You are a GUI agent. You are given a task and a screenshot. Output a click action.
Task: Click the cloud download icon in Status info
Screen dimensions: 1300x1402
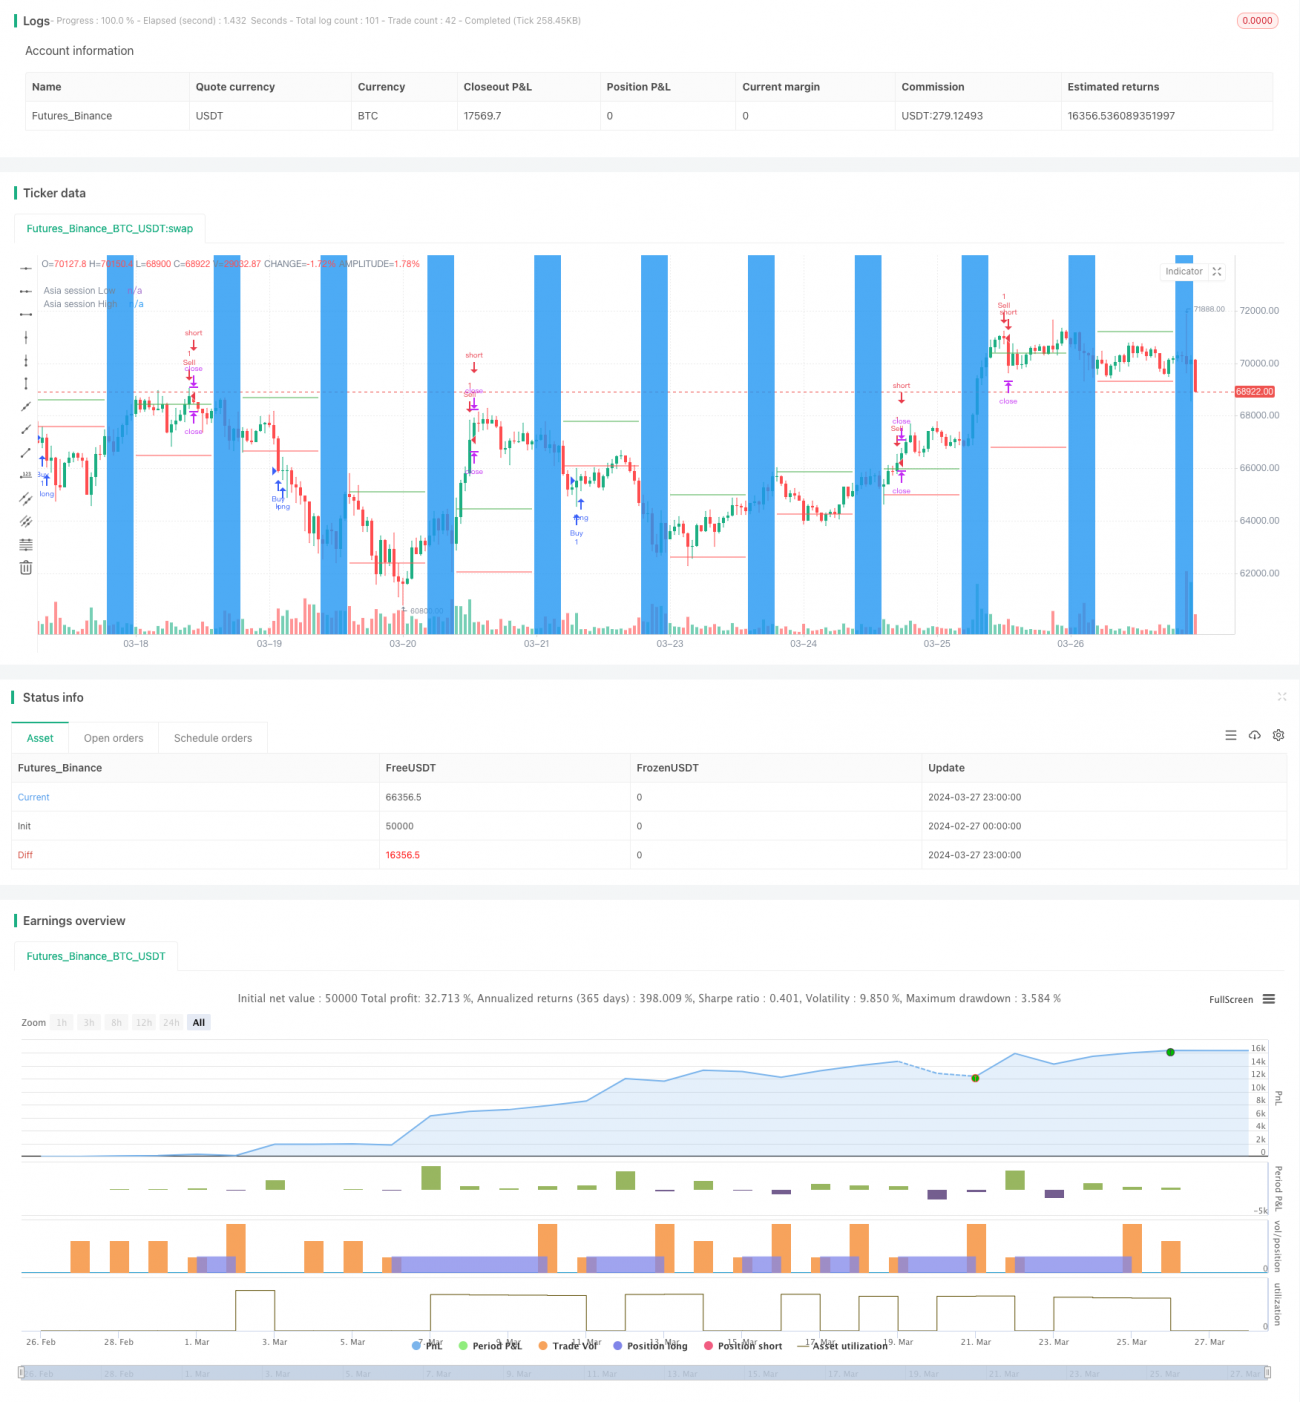(1255, 735)
